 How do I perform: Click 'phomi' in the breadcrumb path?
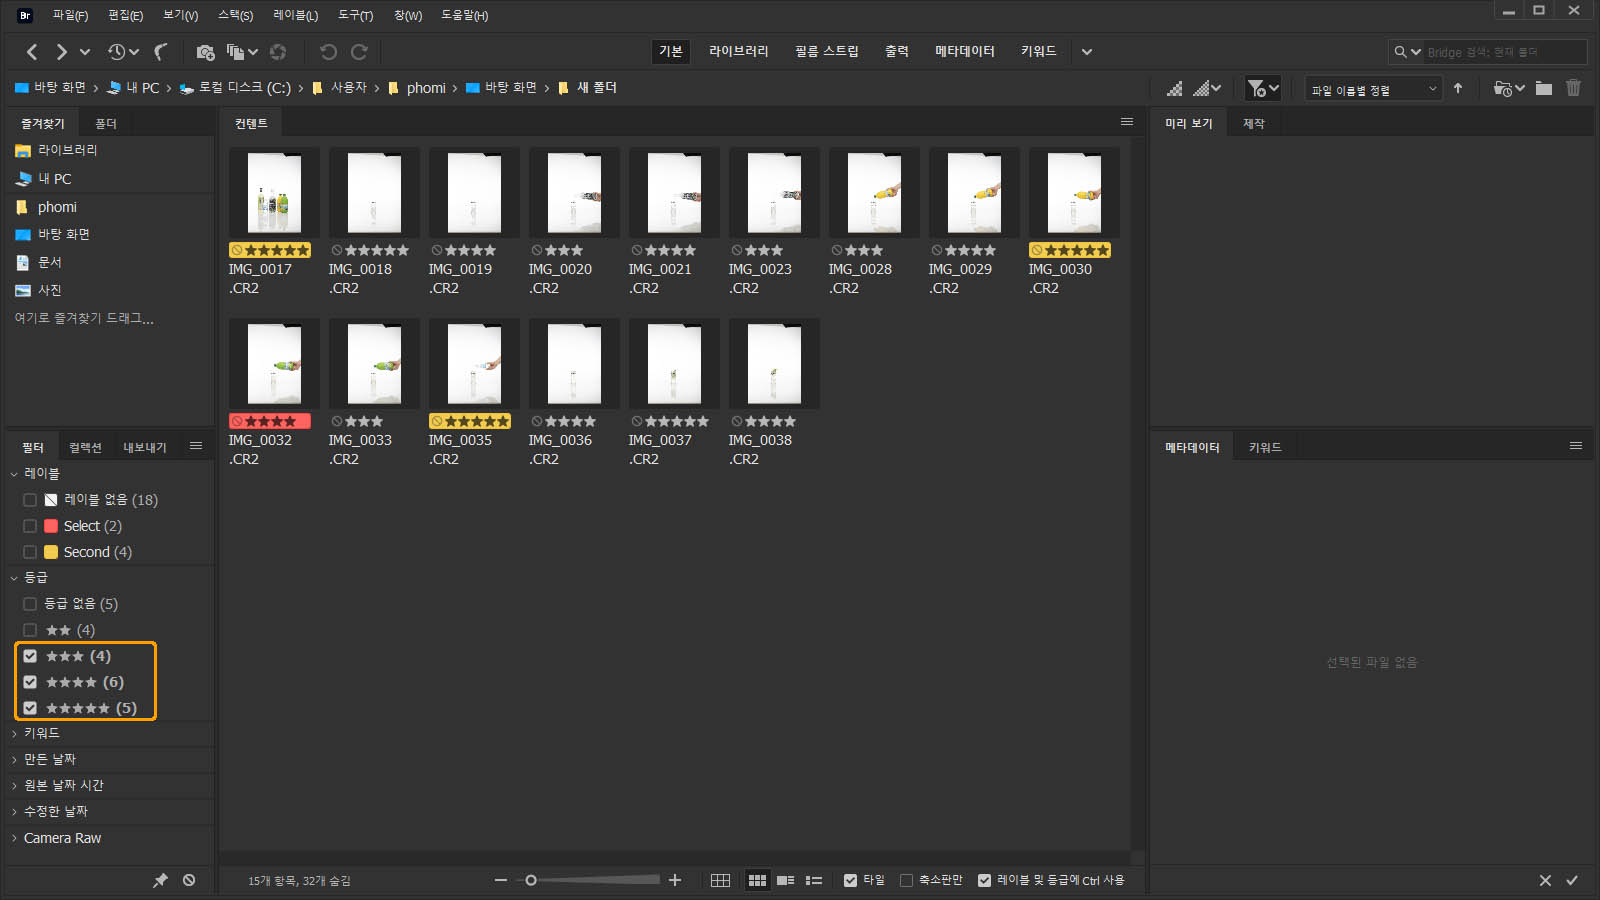(426, 88)
